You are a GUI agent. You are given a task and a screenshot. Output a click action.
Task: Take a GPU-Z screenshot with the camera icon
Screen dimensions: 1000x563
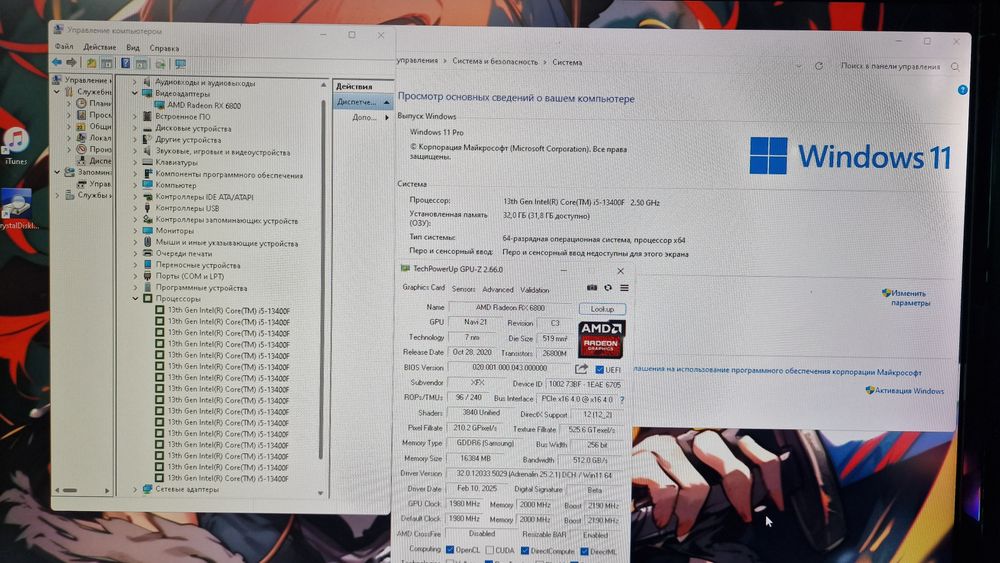coord(592,288)
